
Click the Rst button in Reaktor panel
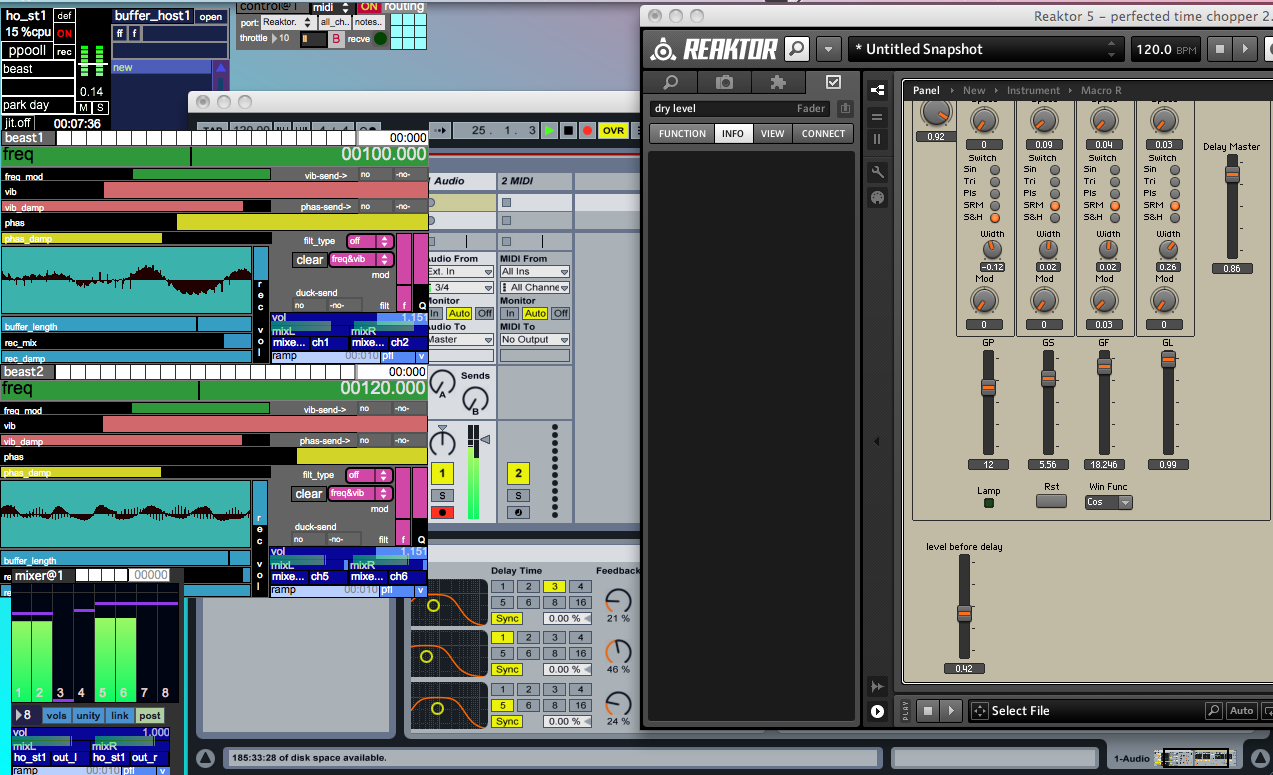(1051, 501)
